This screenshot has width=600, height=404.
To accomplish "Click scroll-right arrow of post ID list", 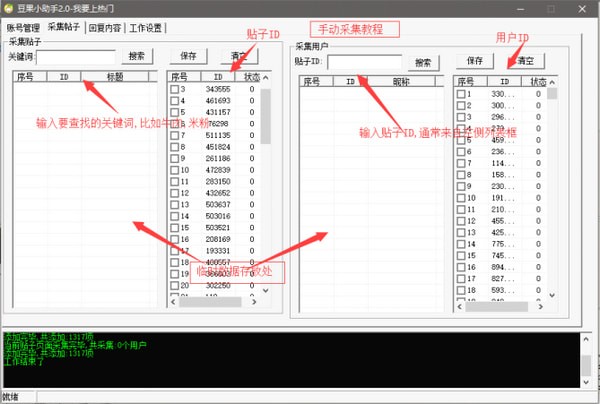I will [254, 302].
